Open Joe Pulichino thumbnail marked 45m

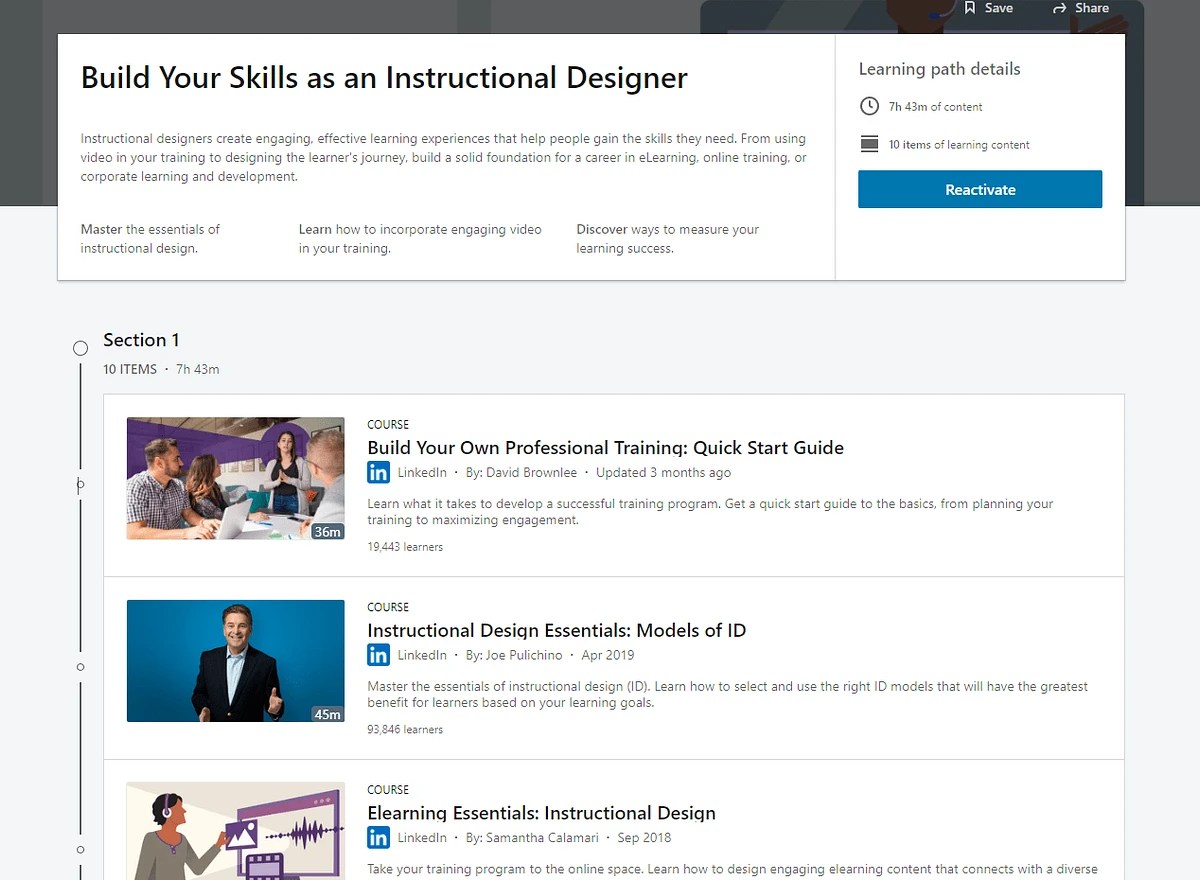coord(235,661)
